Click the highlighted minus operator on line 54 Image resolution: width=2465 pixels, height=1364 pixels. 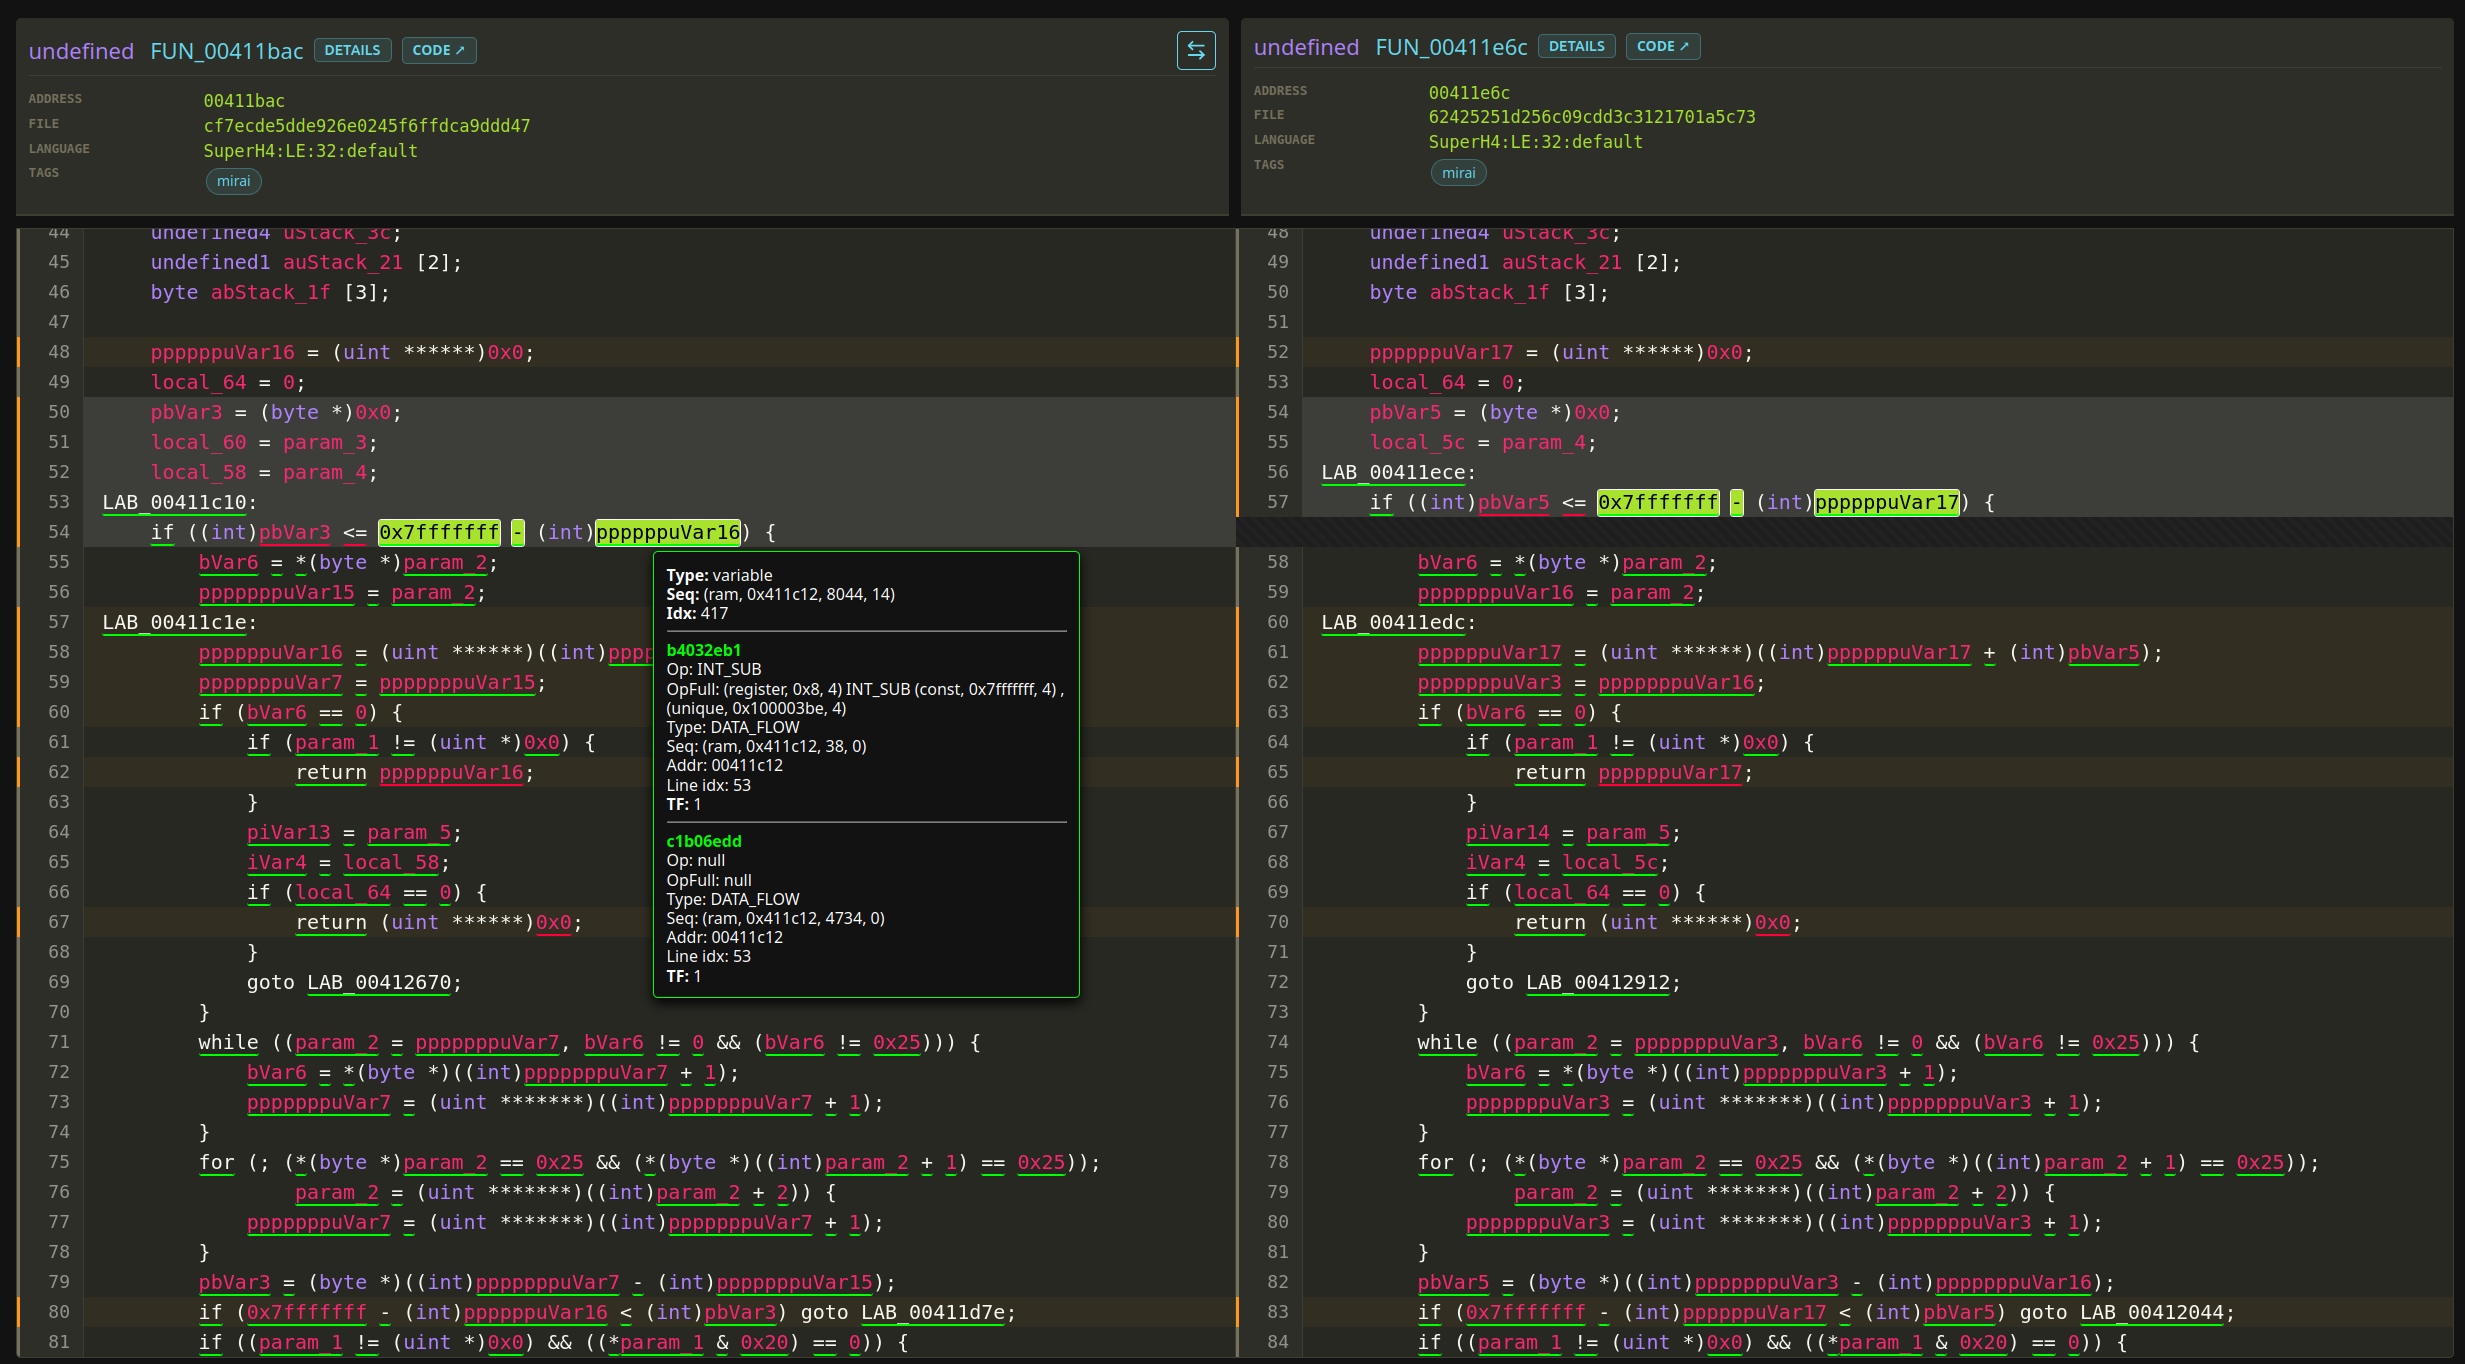(x=517, y=532)
